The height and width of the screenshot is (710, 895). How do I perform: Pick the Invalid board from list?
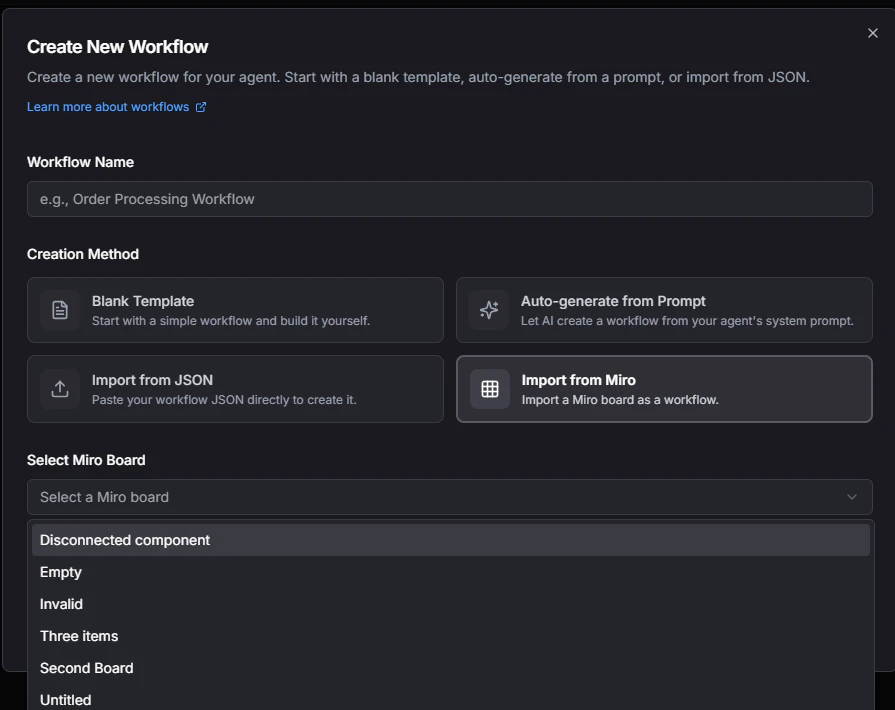pos(62,604)
